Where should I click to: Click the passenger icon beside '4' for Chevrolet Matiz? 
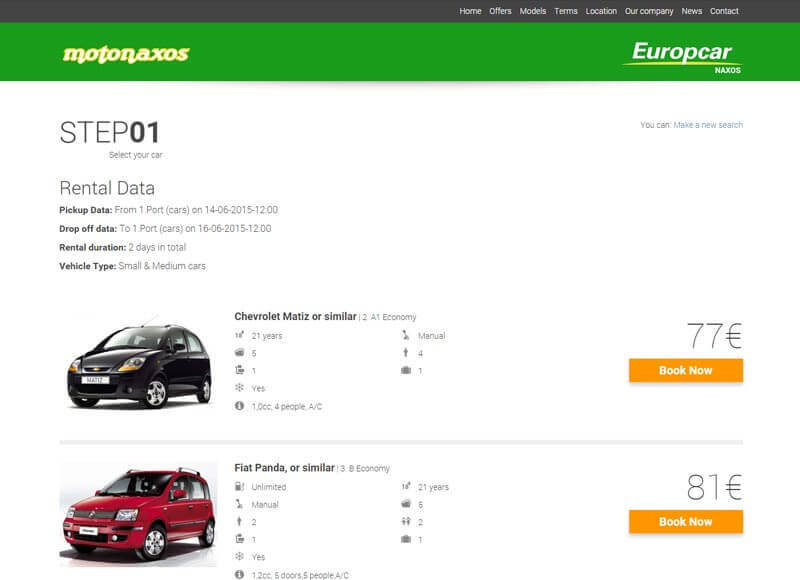pyautogui.click(x=406, y=352)
